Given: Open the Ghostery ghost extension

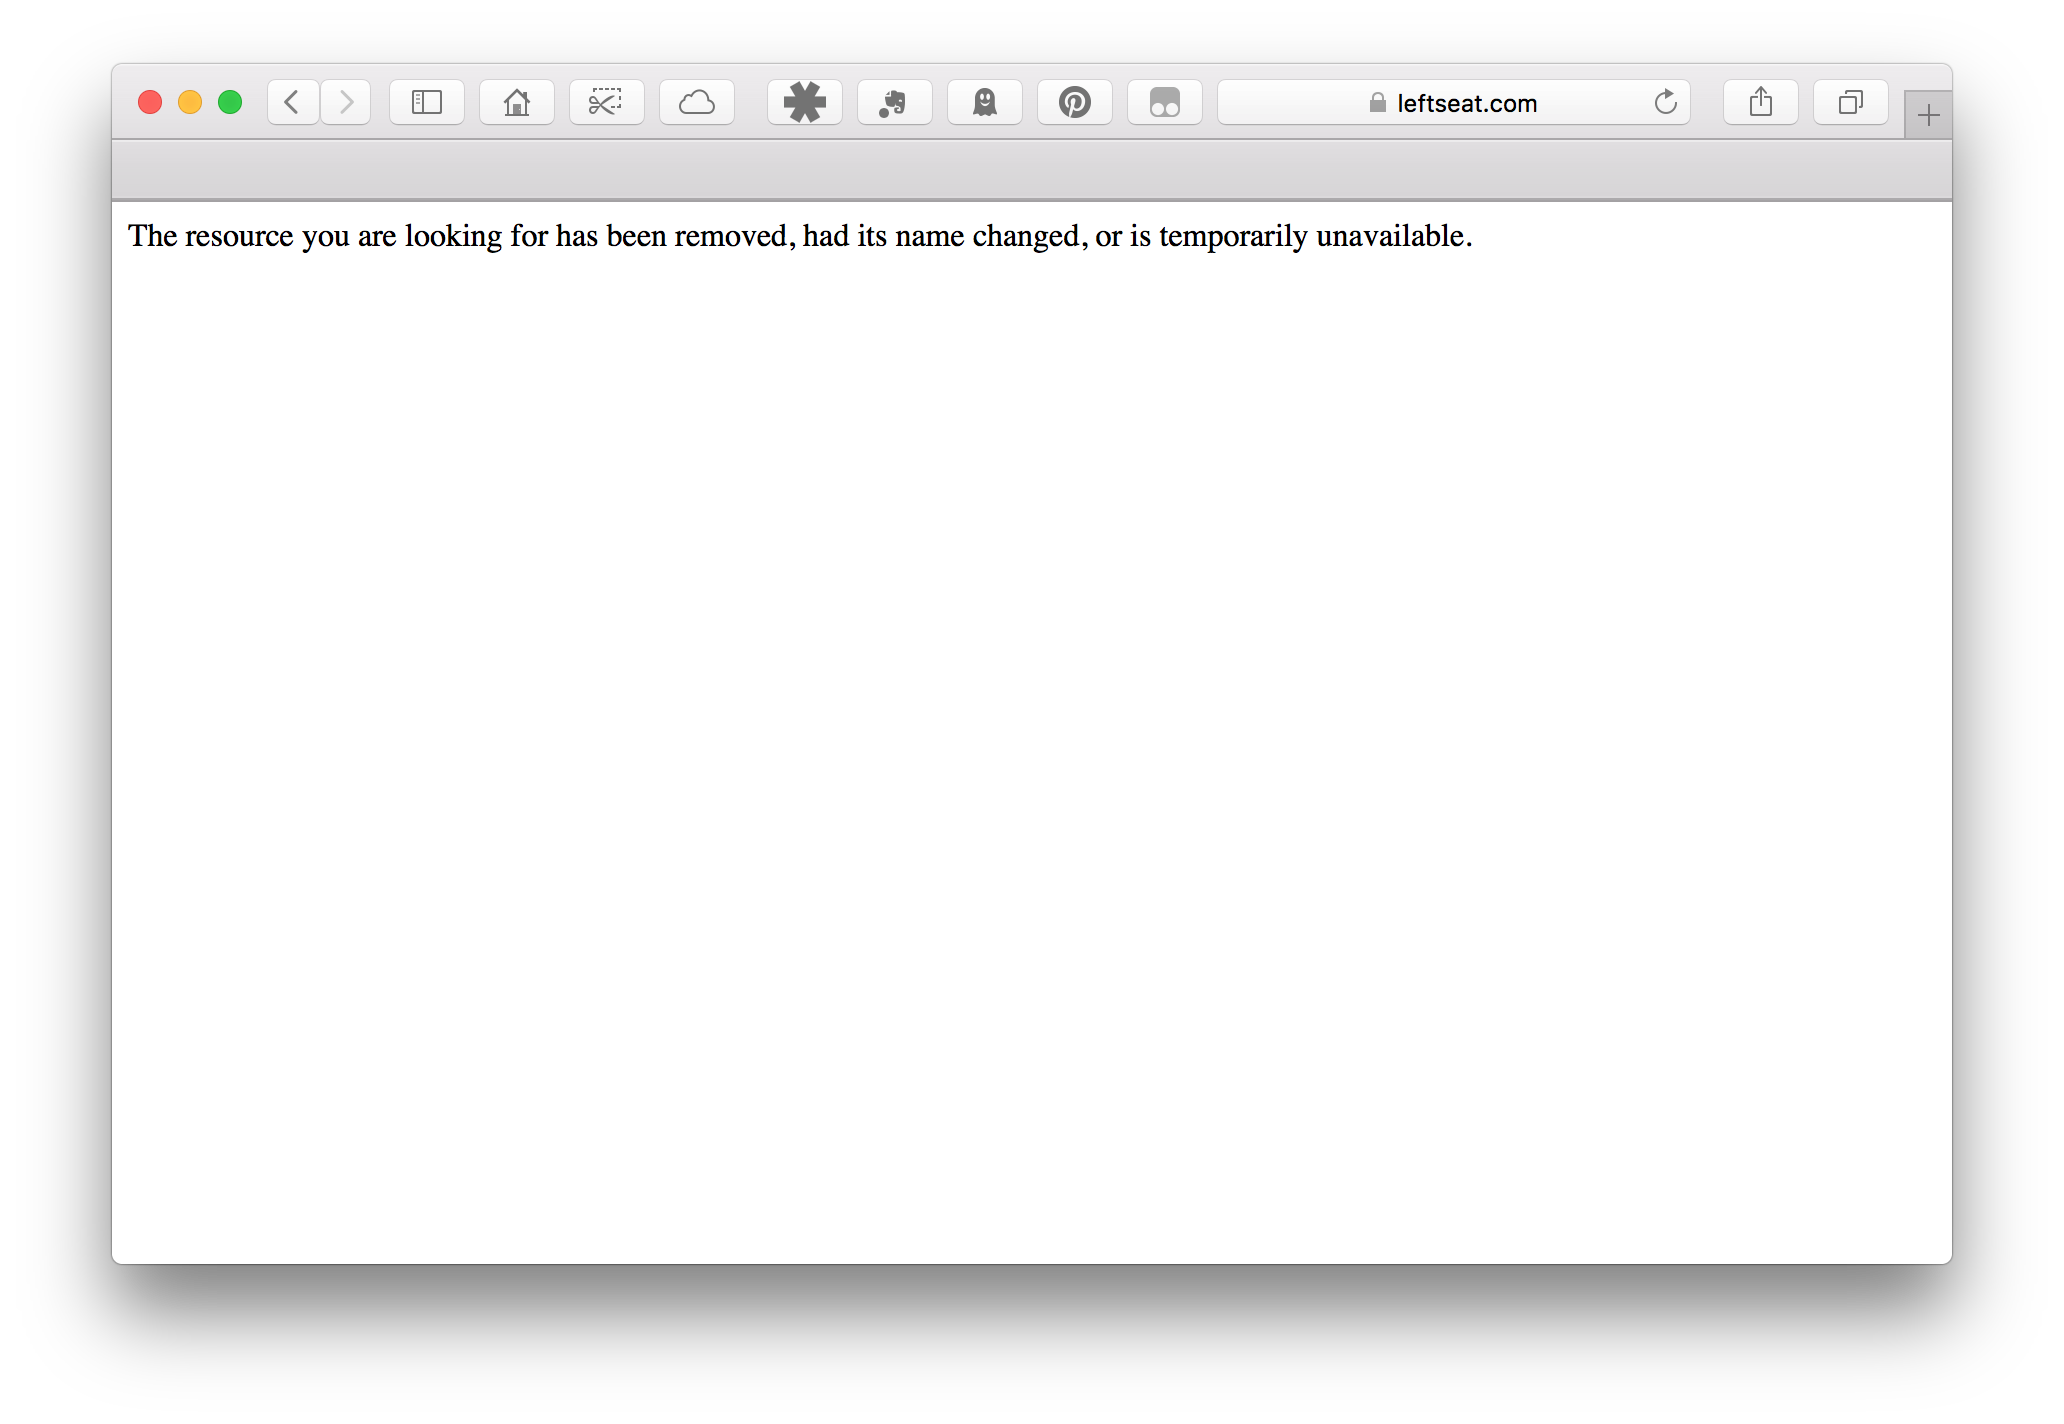Looking at the screenshot, I should [985, 102].
